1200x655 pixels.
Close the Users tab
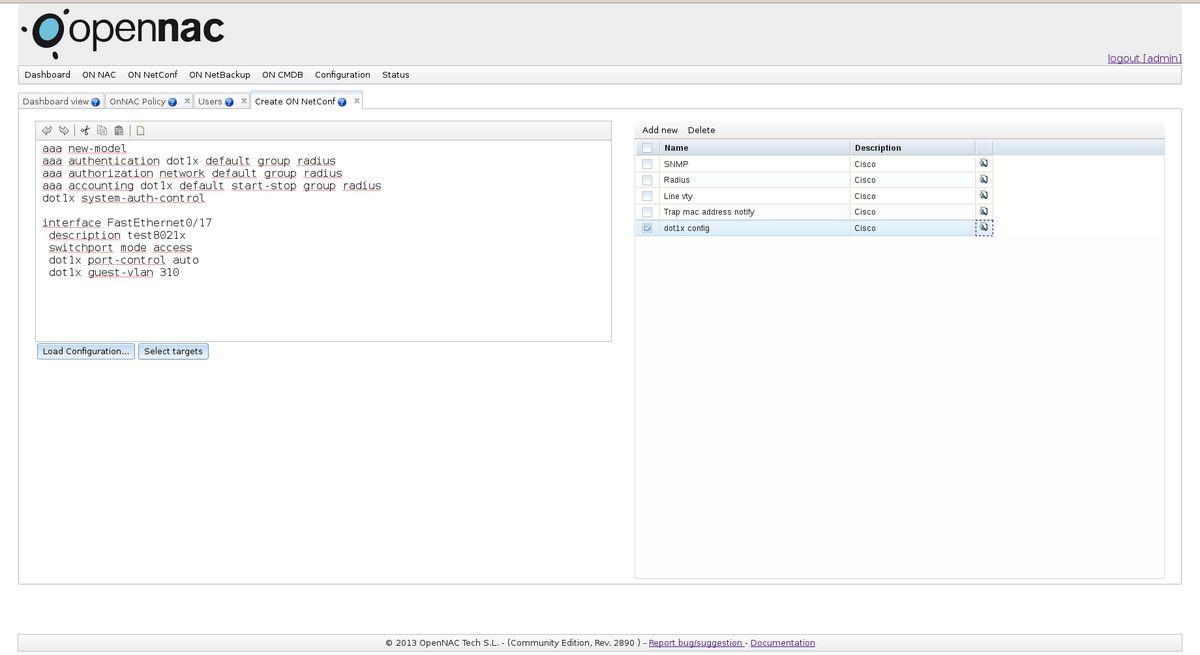click(243, 101)
